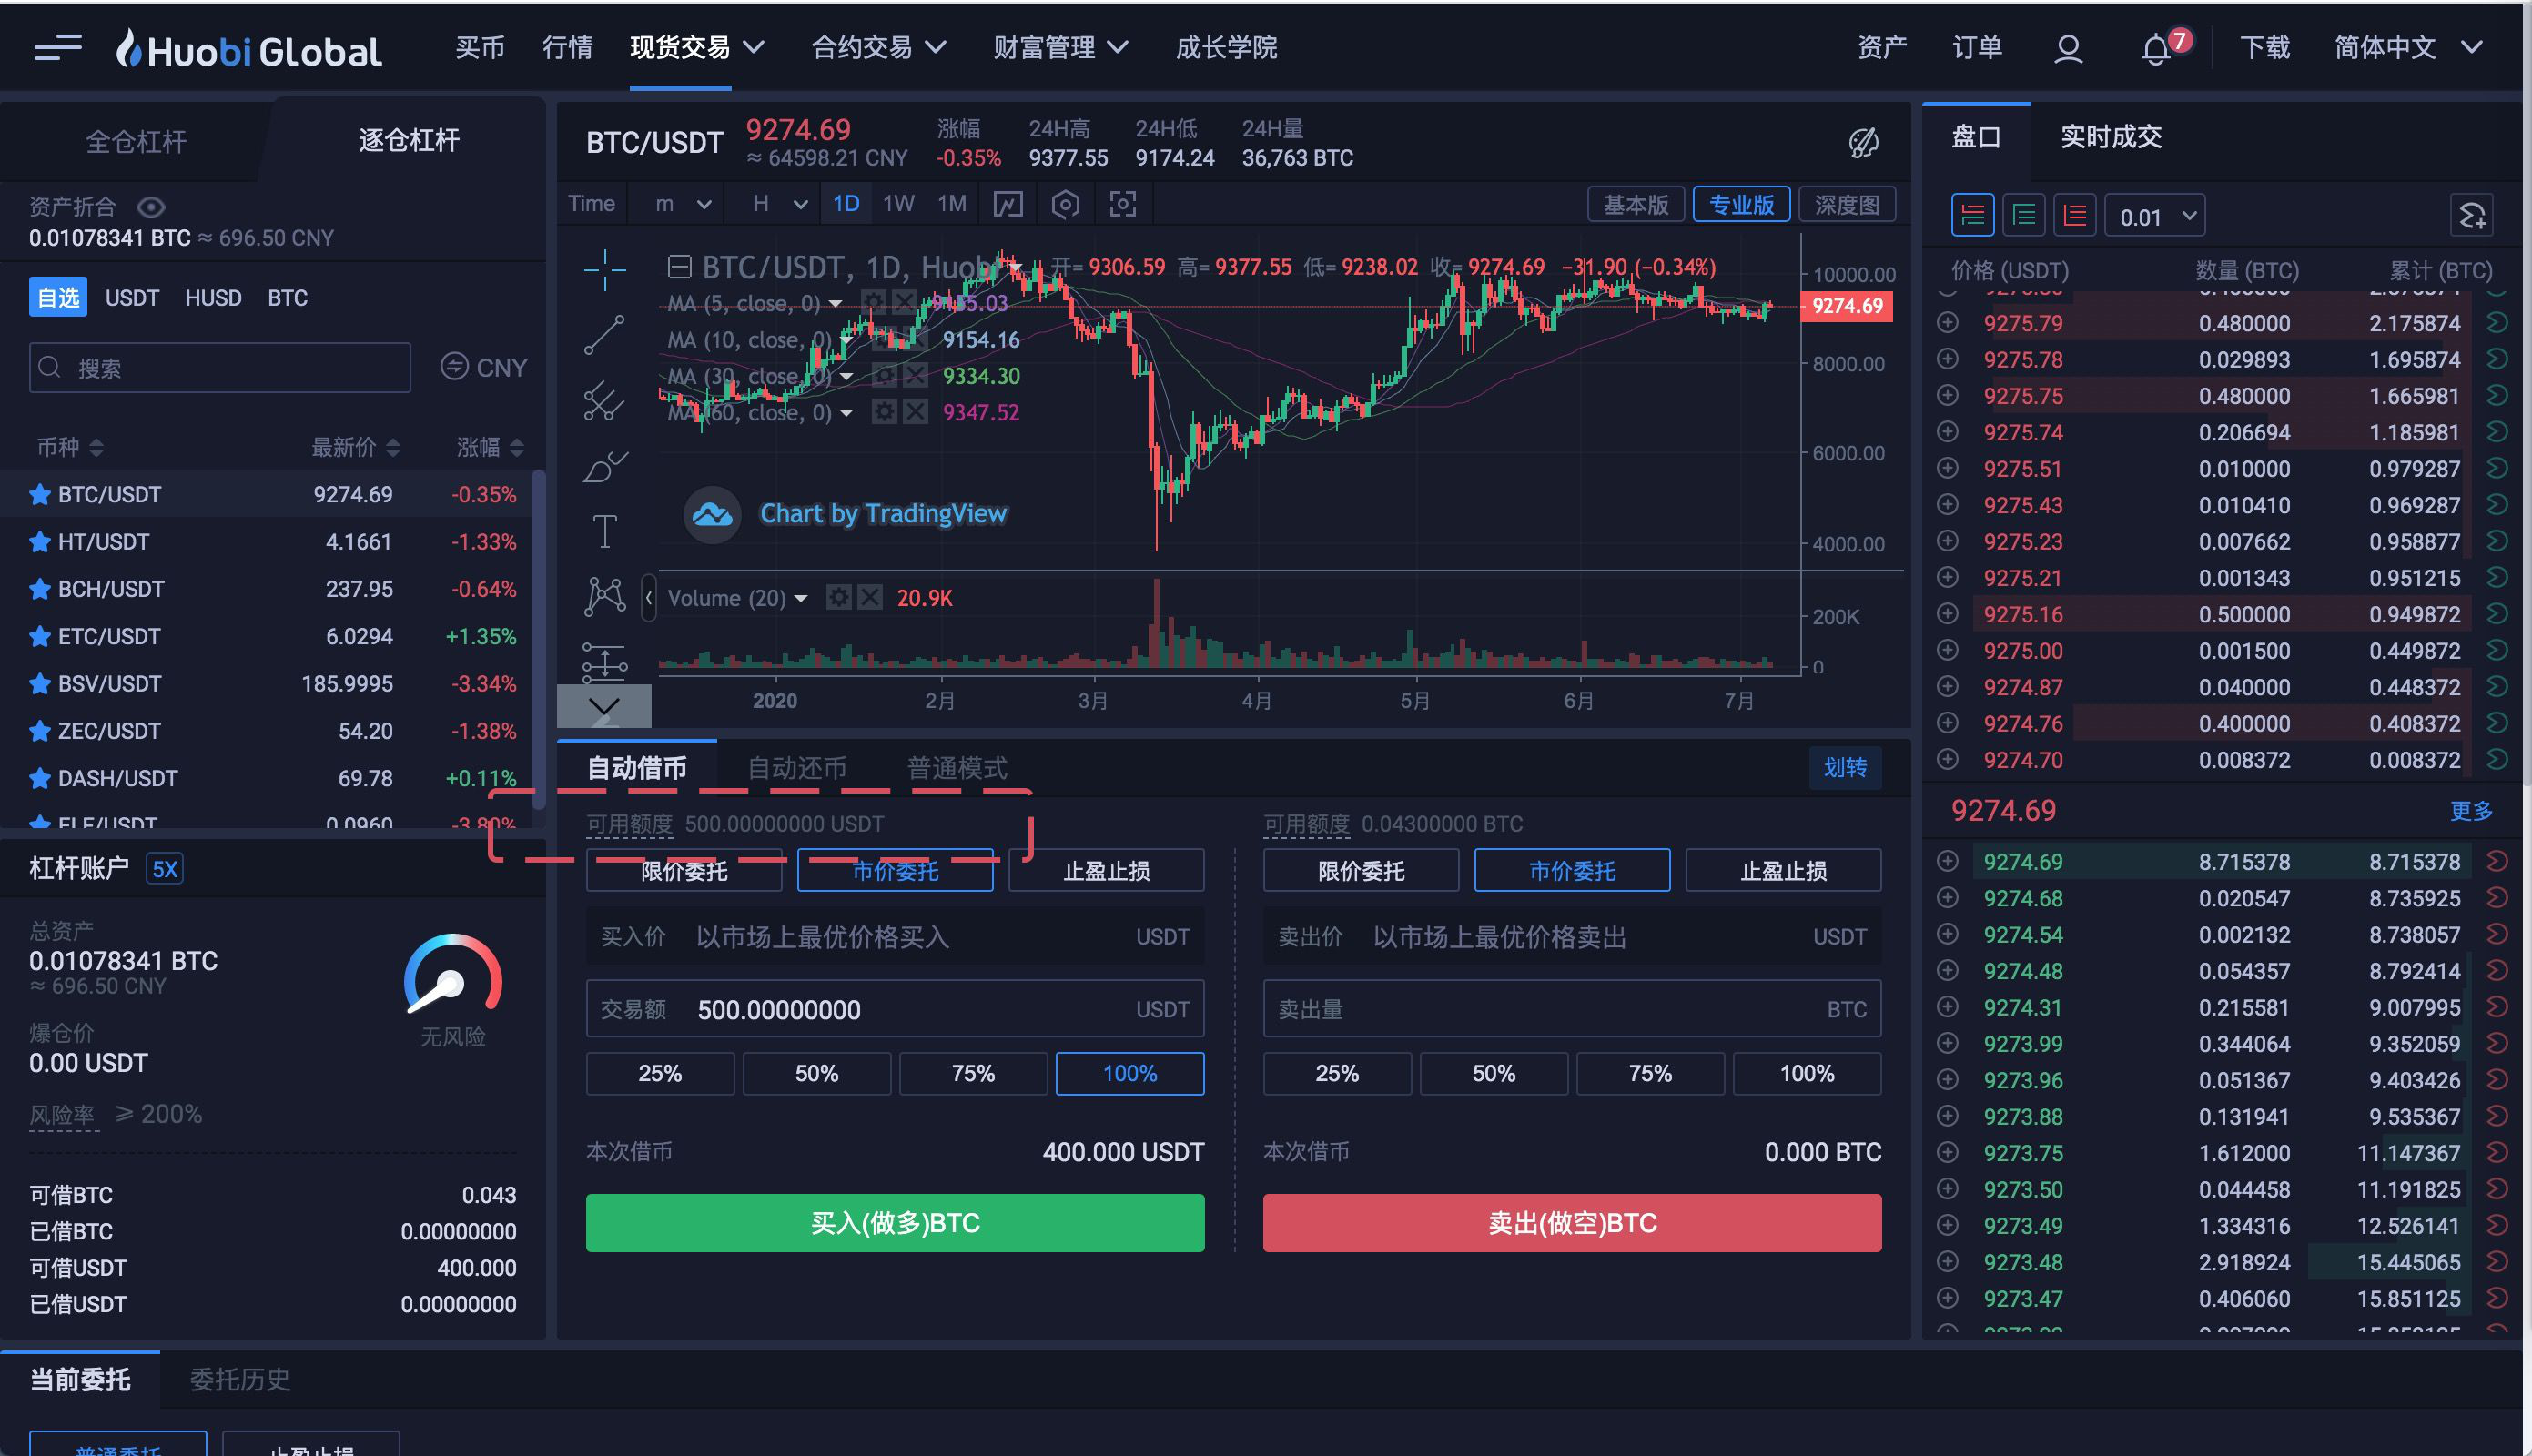Expand the Volume (20) indicator menu
Viewport: 2532px width, 1456px height.
pos(801,598)
